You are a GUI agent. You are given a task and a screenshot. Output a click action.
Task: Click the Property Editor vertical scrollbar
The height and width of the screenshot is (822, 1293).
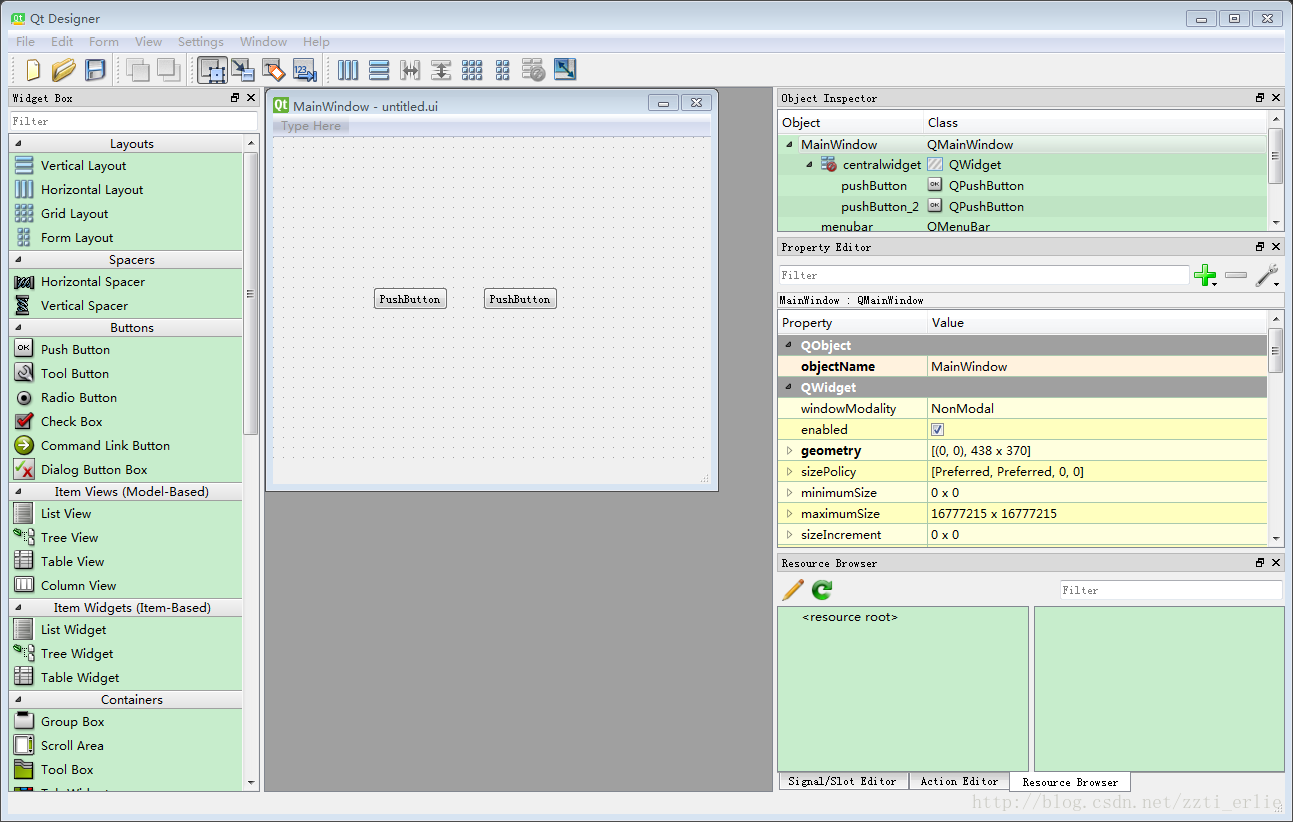(1276, 350)
